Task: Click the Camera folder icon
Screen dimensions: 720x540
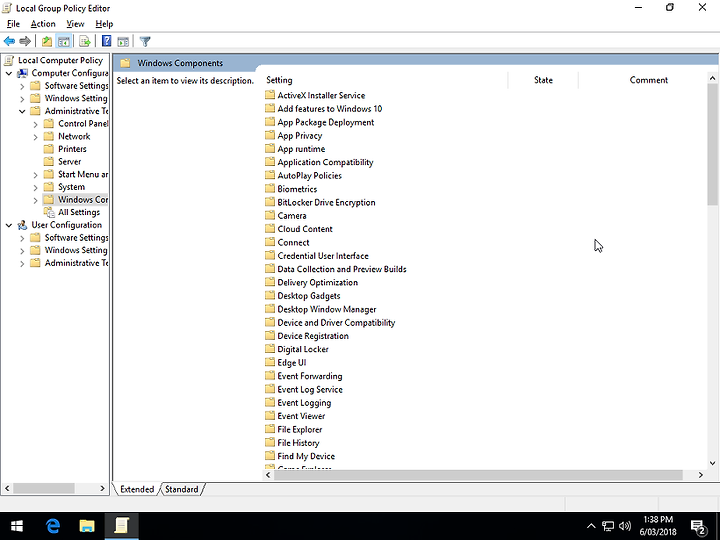Action: click(270, 215)
